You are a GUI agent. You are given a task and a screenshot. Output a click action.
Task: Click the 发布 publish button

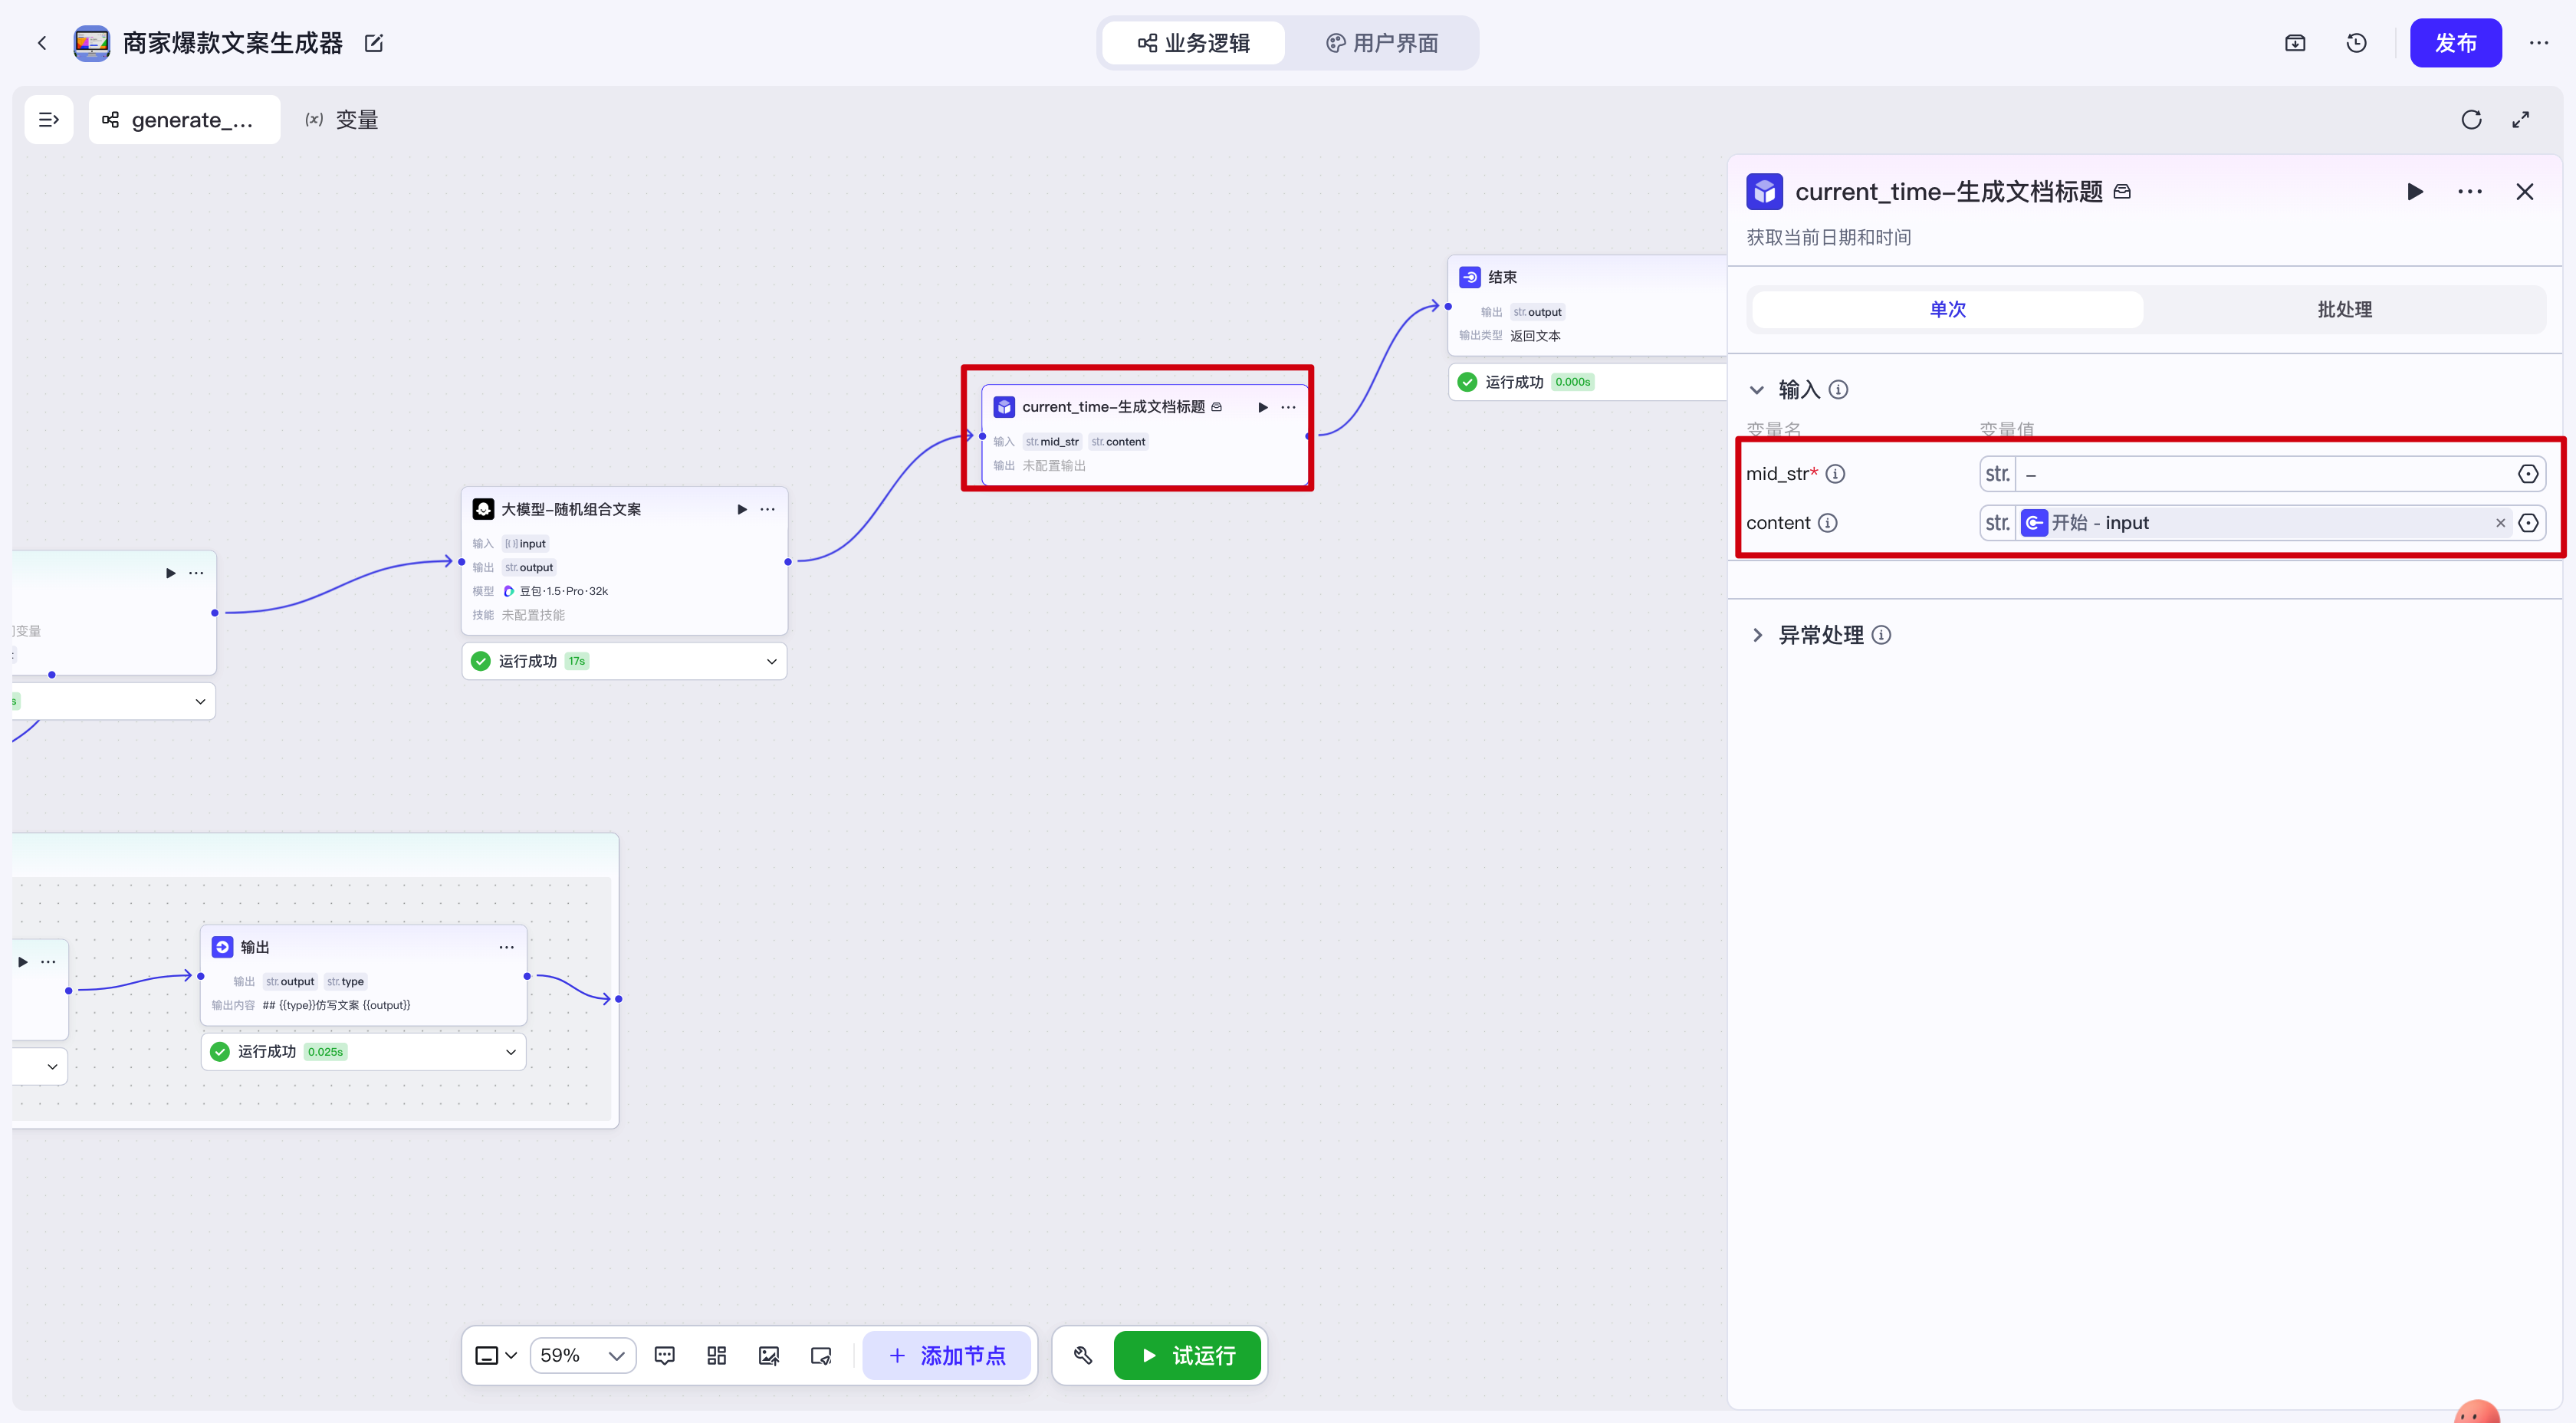[2455, 43]
